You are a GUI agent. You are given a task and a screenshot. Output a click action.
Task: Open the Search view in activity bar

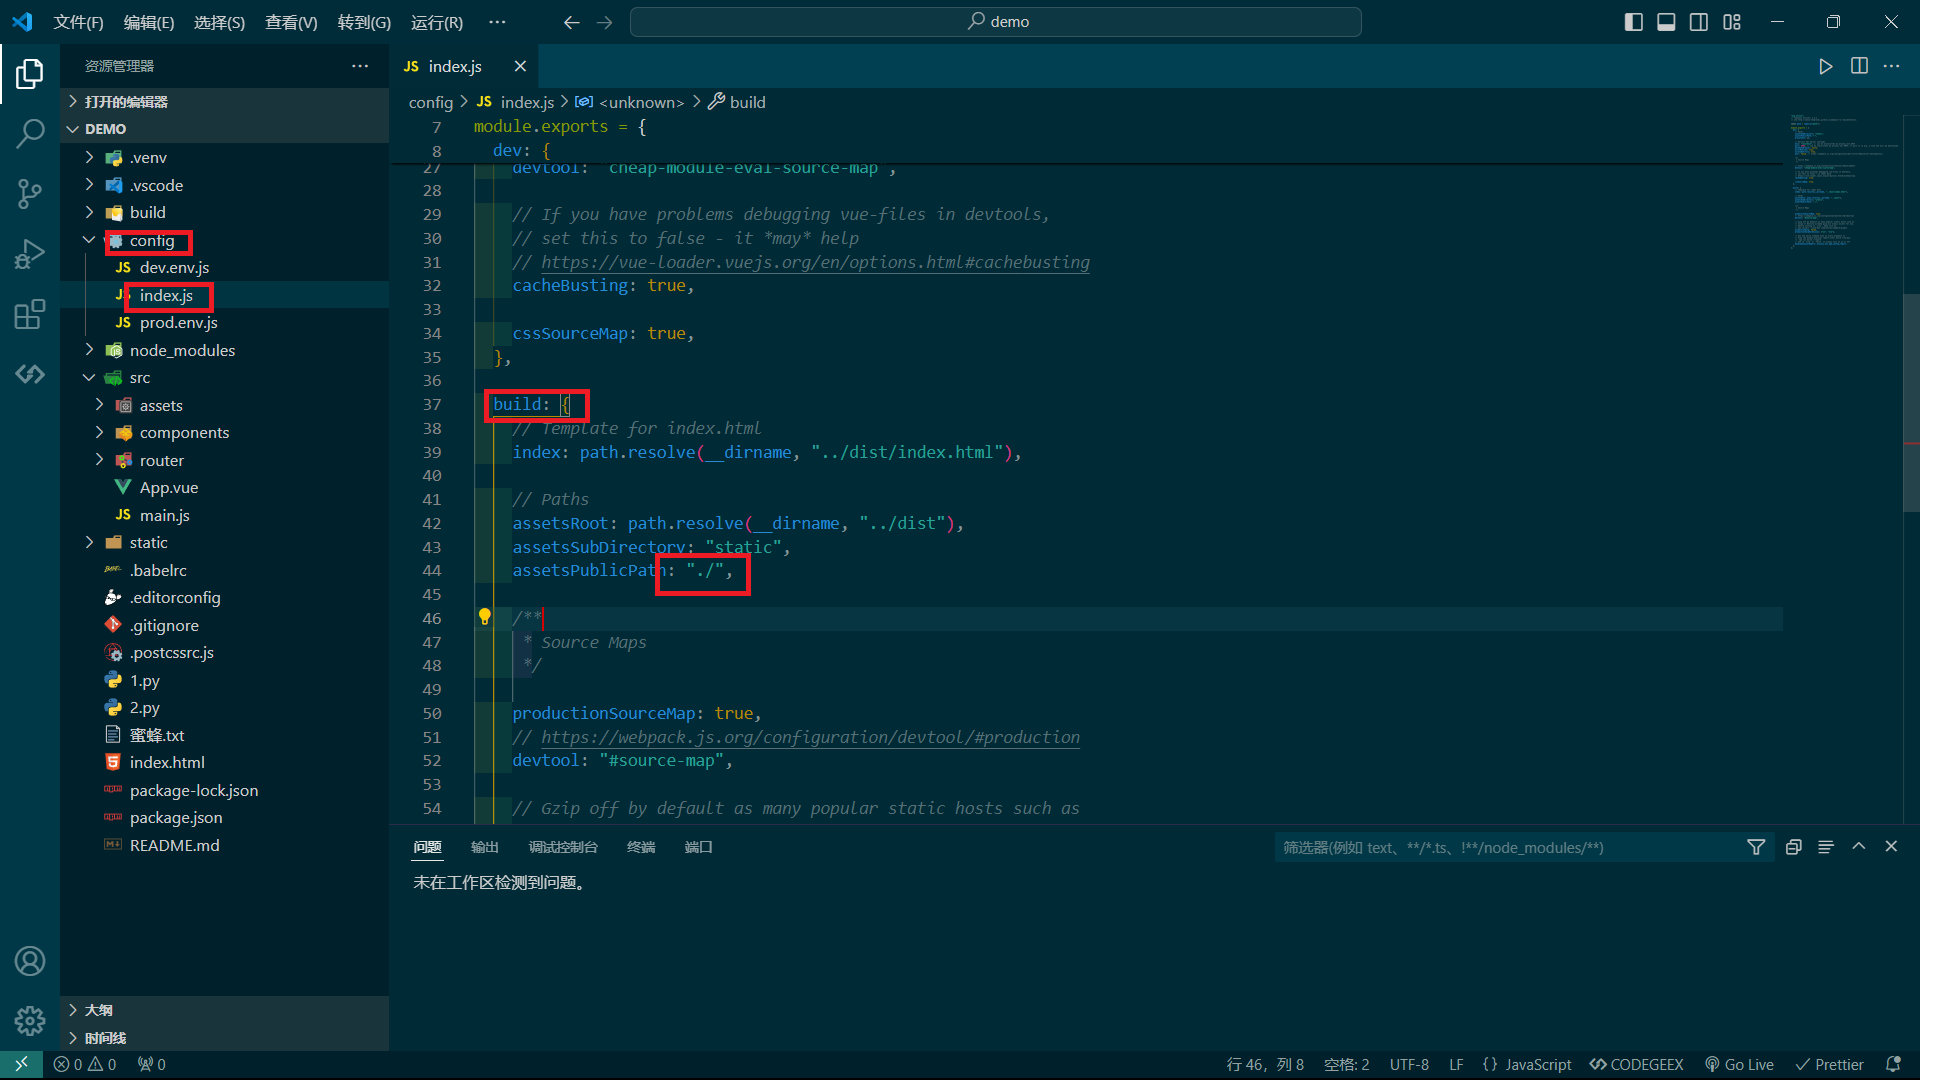30,133
